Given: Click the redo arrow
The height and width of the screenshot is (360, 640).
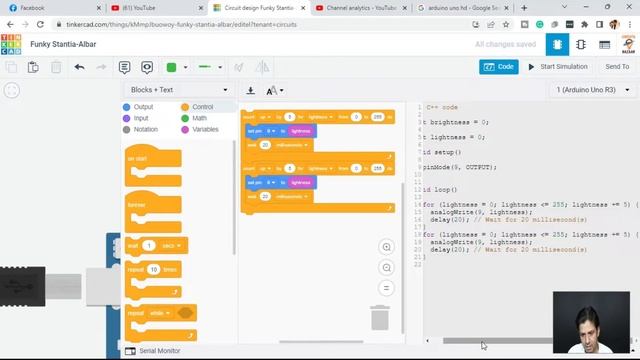Looking at the screenshot, I should point(101,67).
